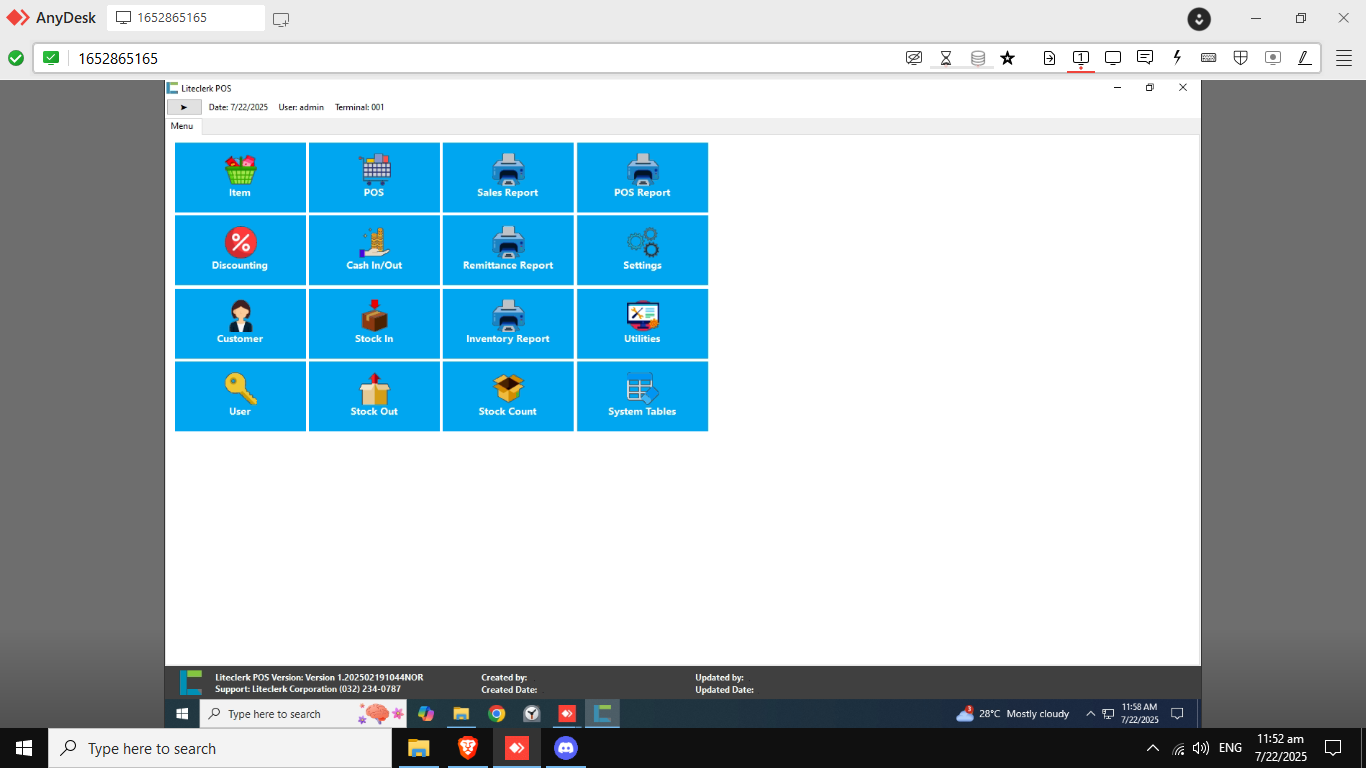This screenshot has width=1366, height=768.
Task: Open the Settings gears tile
Action: [x=642, y=250]
